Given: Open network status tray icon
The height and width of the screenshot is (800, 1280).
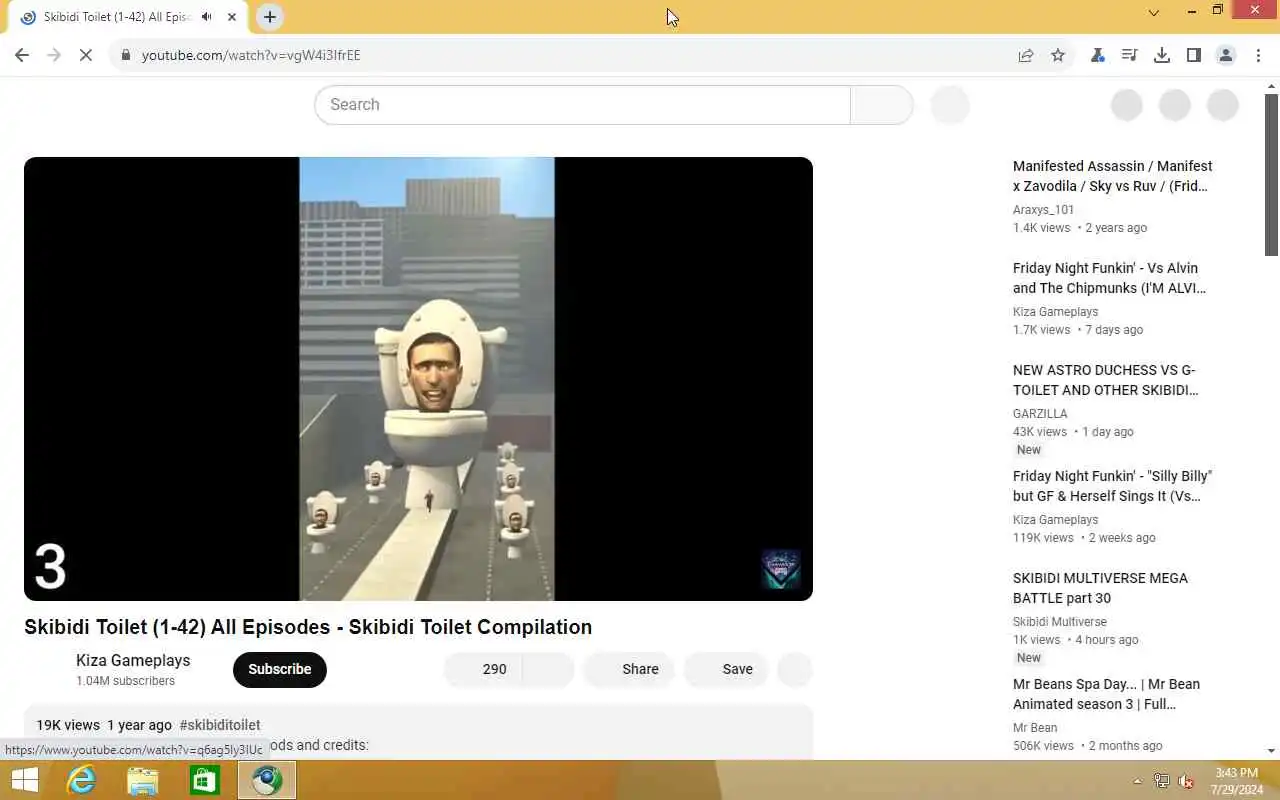Looking at the screenshot, I should [x=1162, y=781].
